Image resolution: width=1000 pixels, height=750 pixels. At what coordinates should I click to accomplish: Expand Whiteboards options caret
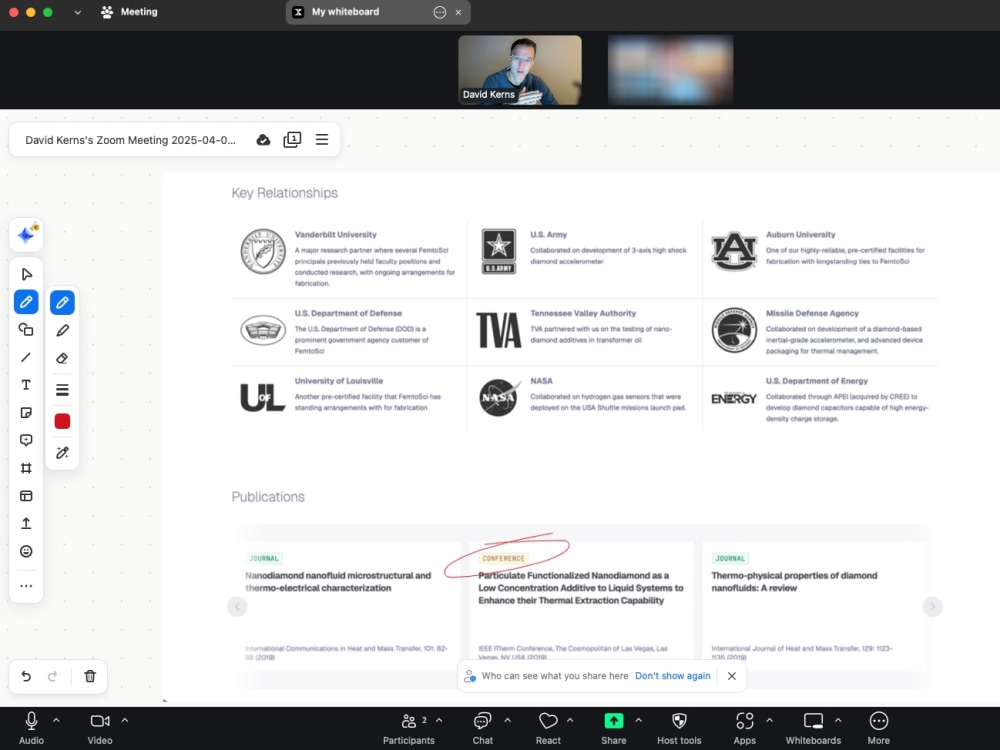pyautogui.click(x=838, y=721)
